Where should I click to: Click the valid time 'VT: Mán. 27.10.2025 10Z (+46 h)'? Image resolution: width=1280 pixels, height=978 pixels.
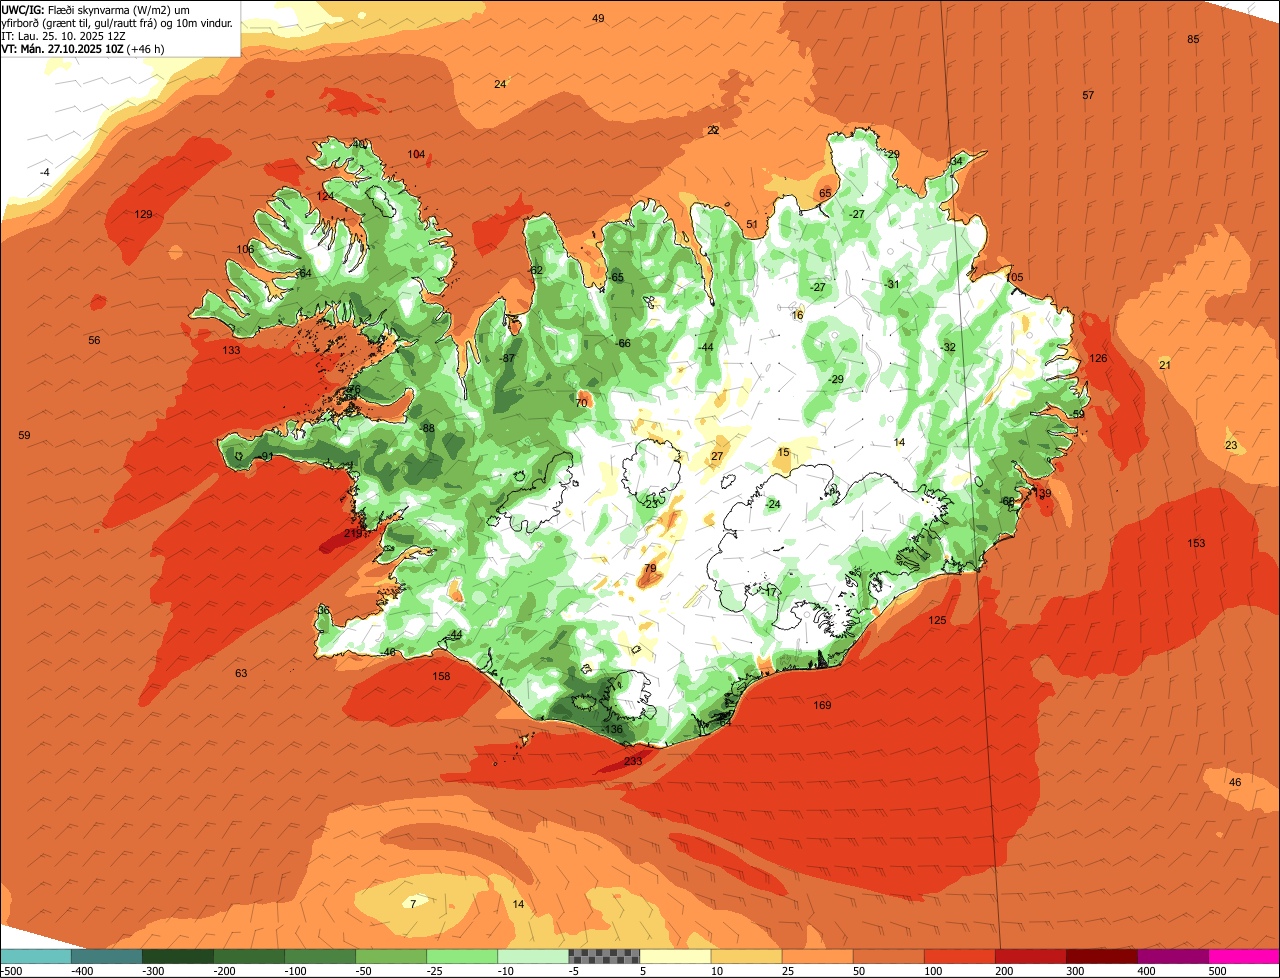(83, 48)
